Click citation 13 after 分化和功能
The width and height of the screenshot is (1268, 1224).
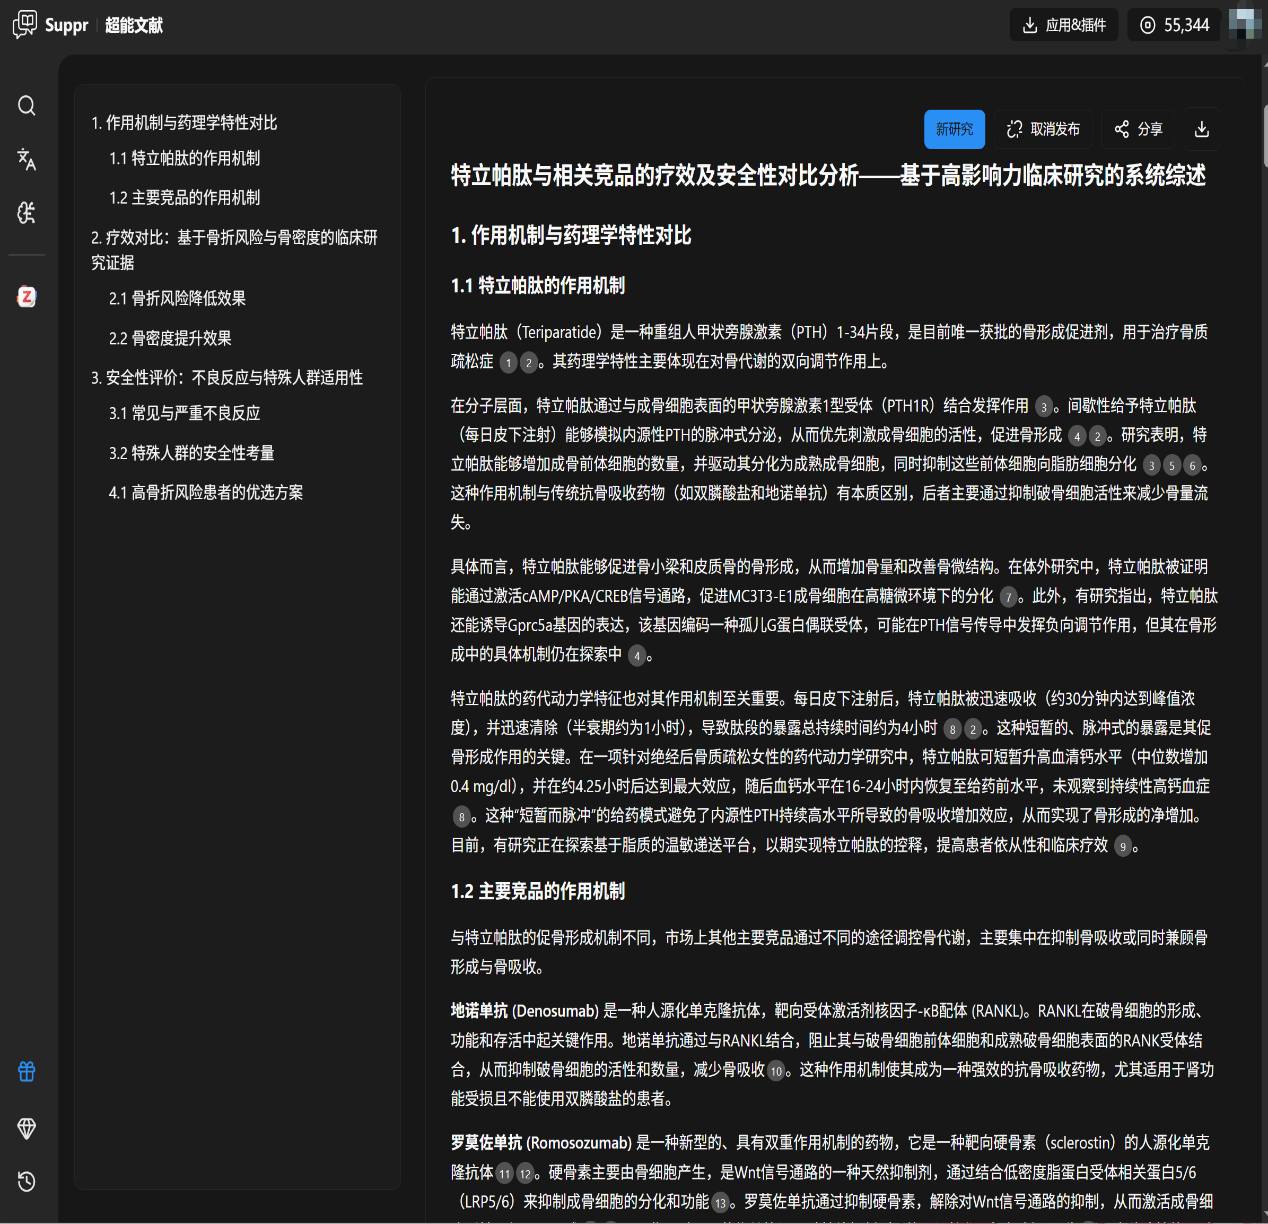(x=720, y=1203)
